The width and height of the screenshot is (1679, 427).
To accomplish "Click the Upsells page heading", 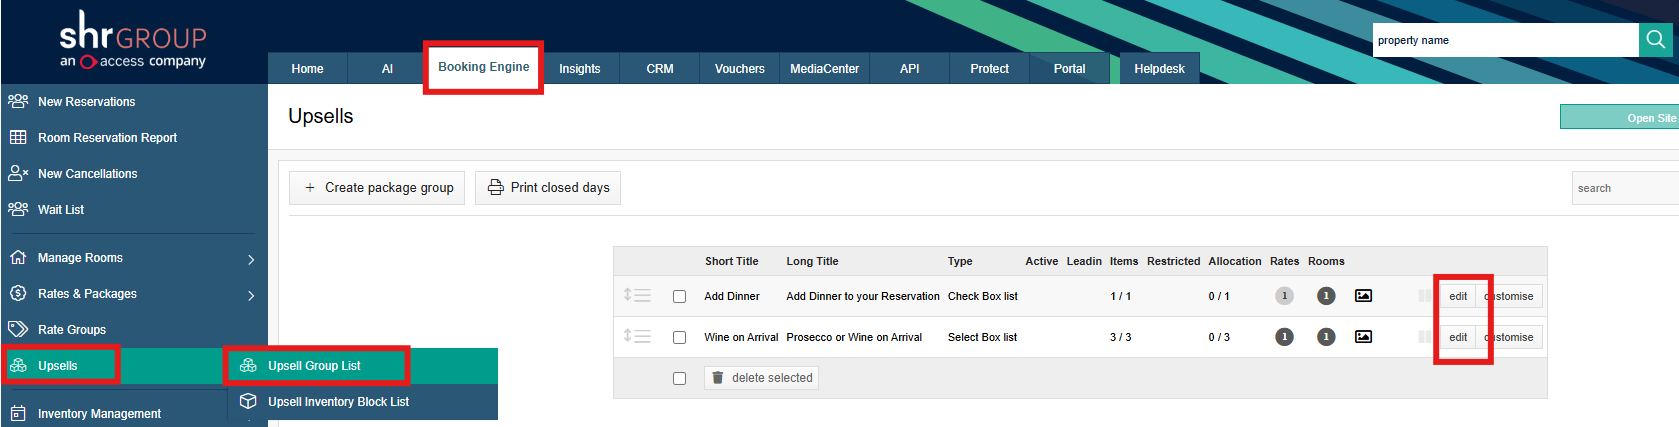I will click(321, 116).
